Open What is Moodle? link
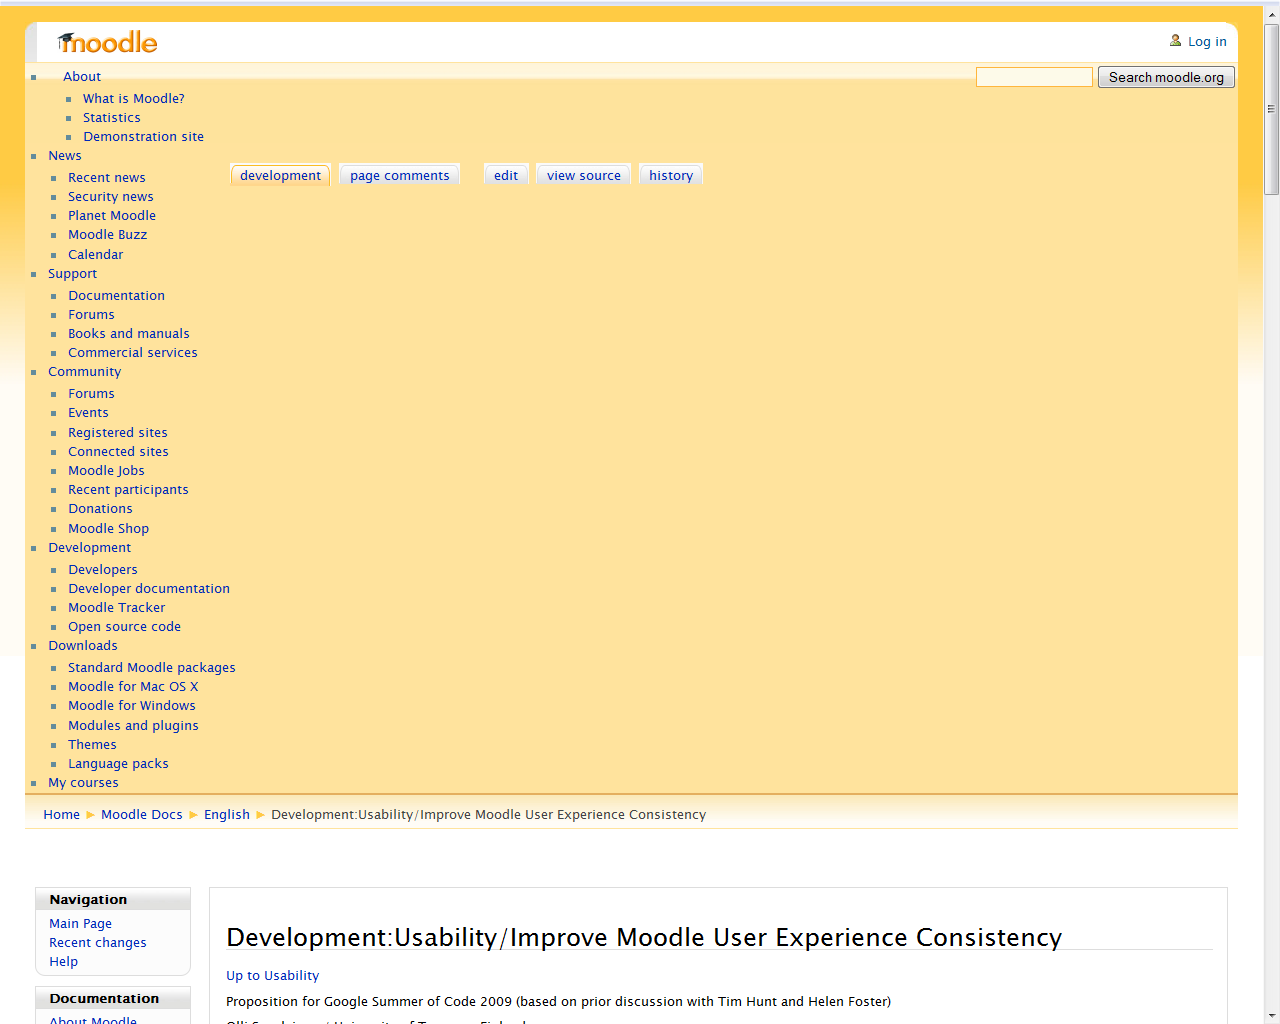 pyautogui.click(x=134, y=99)
